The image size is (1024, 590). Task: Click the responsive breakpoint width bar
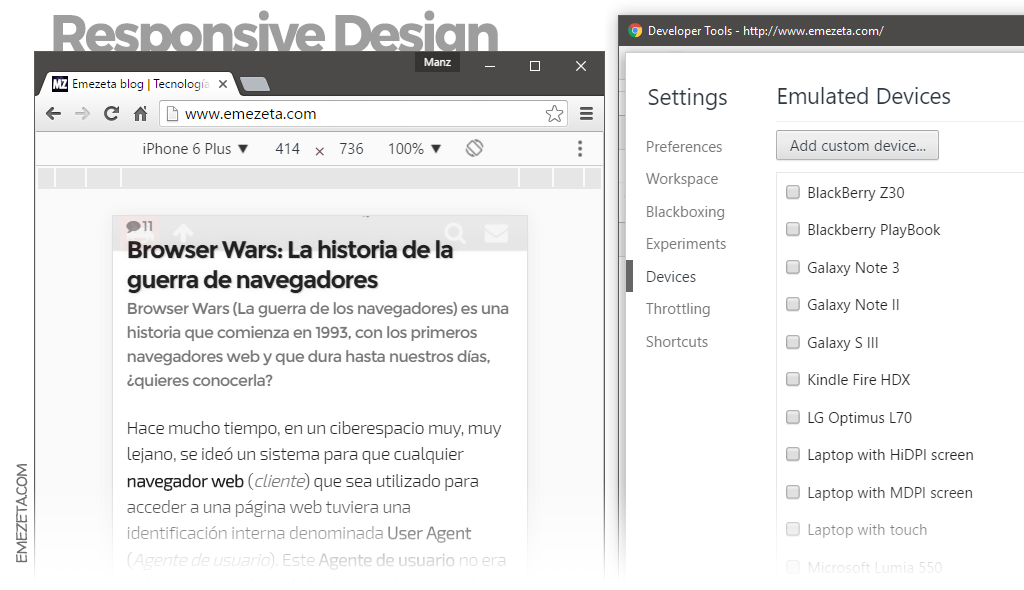tap(319, 178)
